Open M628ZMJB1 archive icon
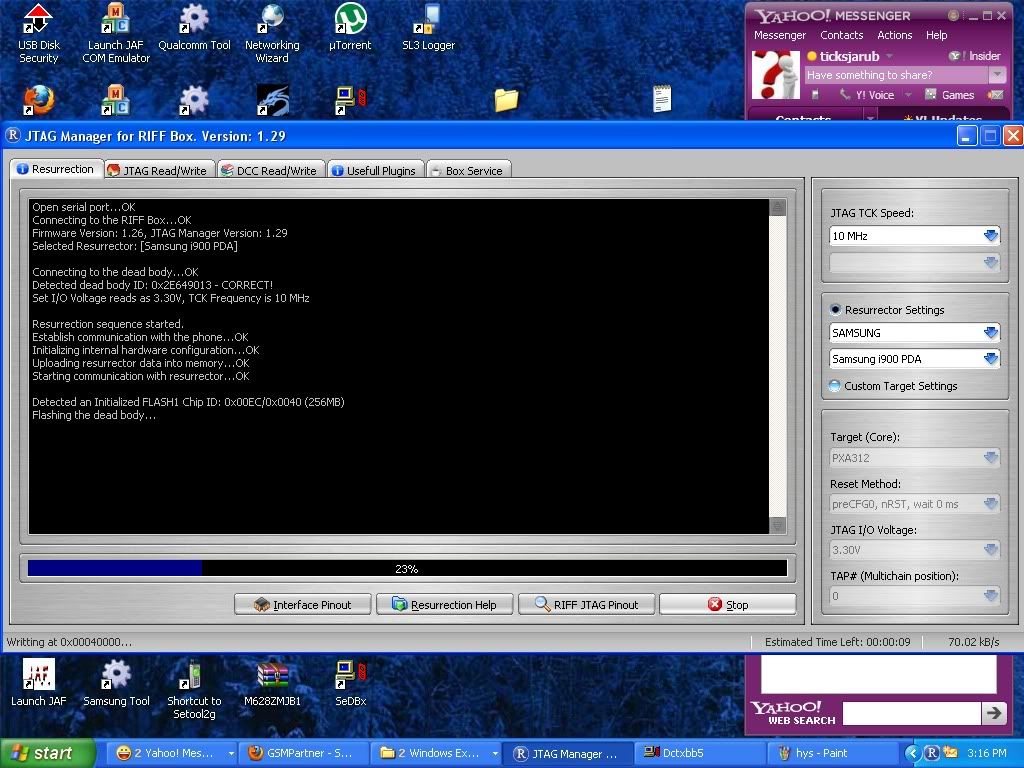Screen dimensions: 1024x768 coord(272,682)
